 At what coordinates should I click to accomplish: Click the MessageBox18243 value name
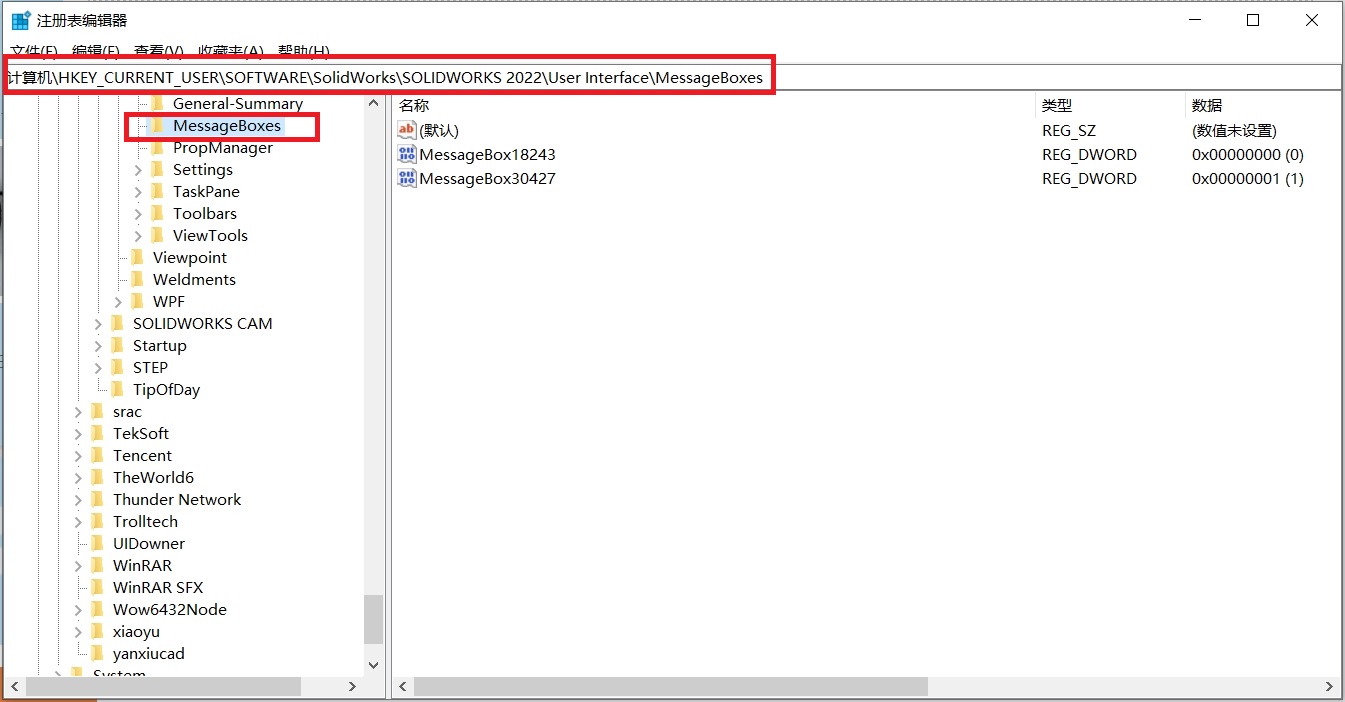point(487,154)
